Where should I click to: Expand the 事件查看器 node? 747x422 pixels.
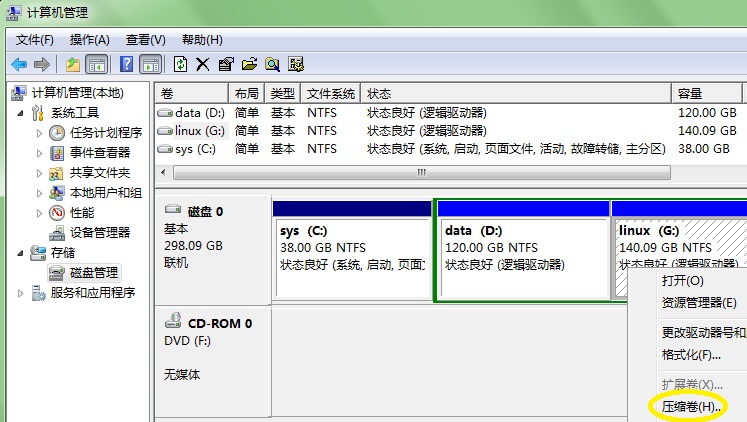tap(40, 153)
